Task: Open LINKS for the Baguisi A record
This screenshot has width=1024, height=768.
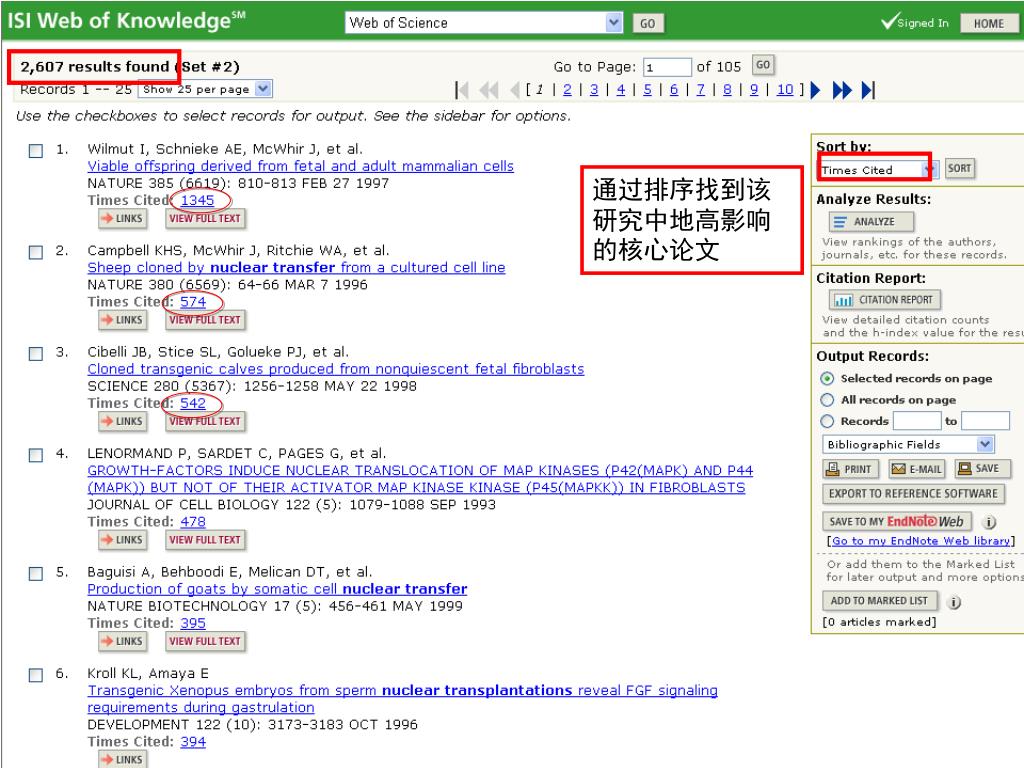Action: click(122, 641)
